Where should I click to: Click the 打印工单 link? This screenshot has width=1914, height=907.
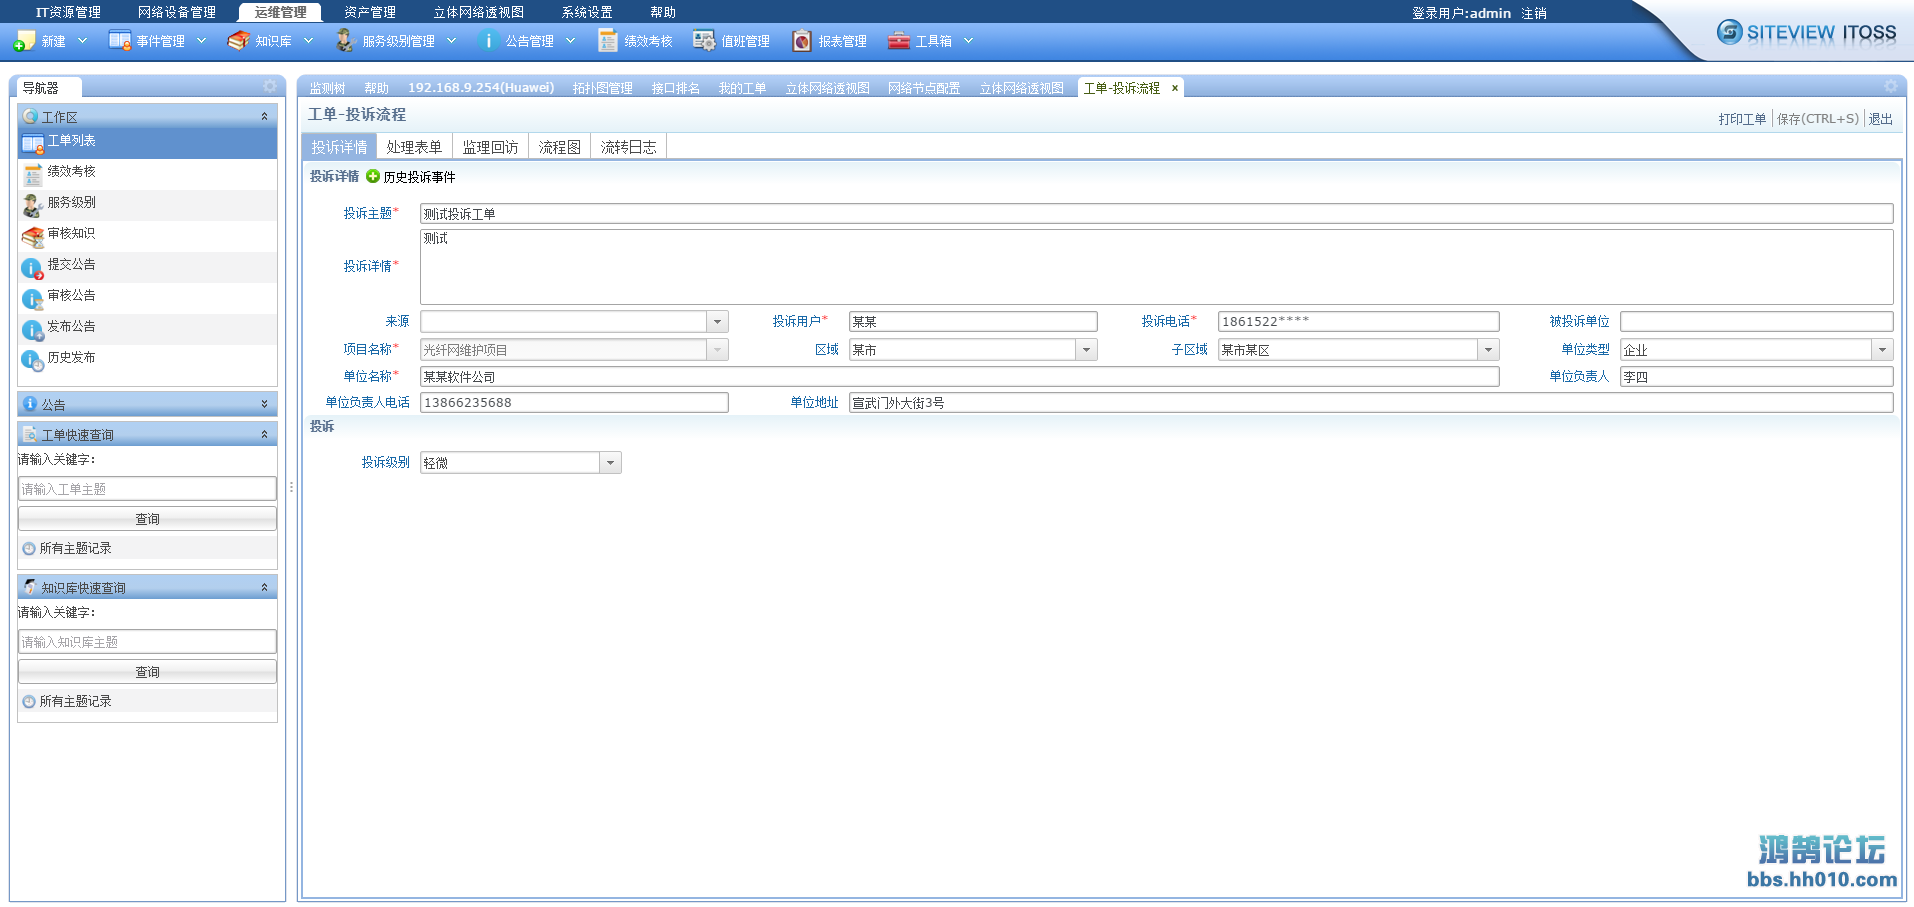pyautogui.click(x=1742, y=119)
